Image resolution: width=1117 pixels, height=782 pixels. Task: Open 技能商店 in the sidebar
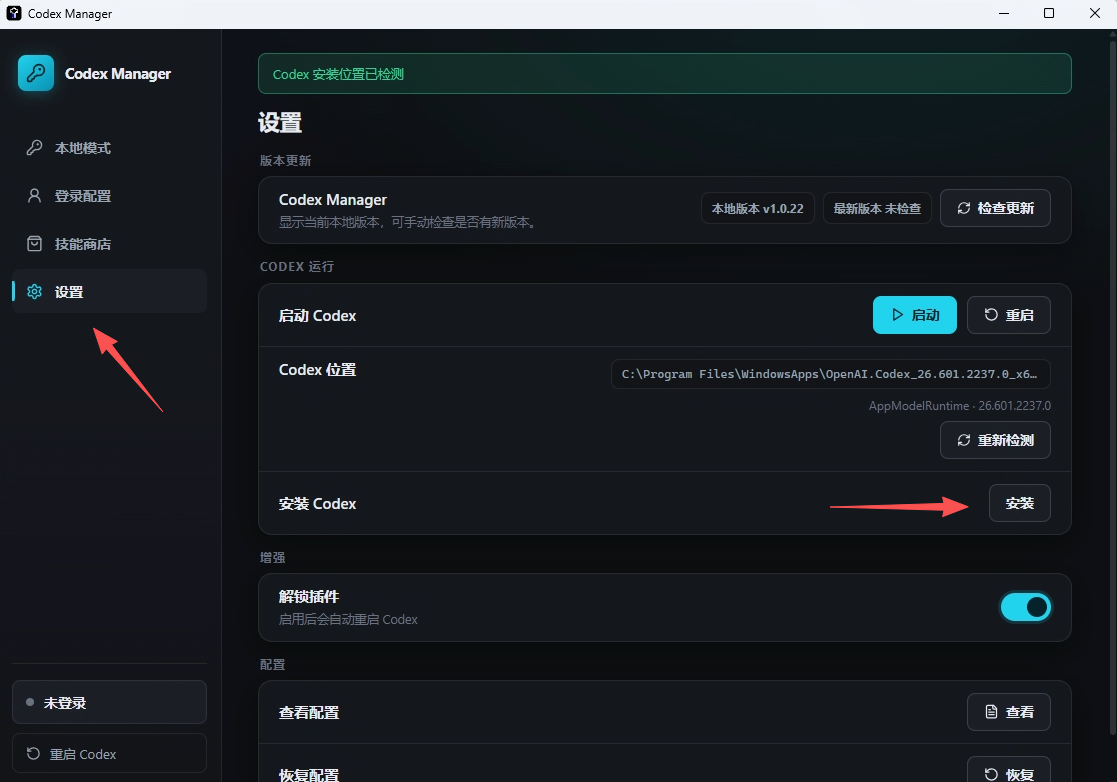(109, 244)
